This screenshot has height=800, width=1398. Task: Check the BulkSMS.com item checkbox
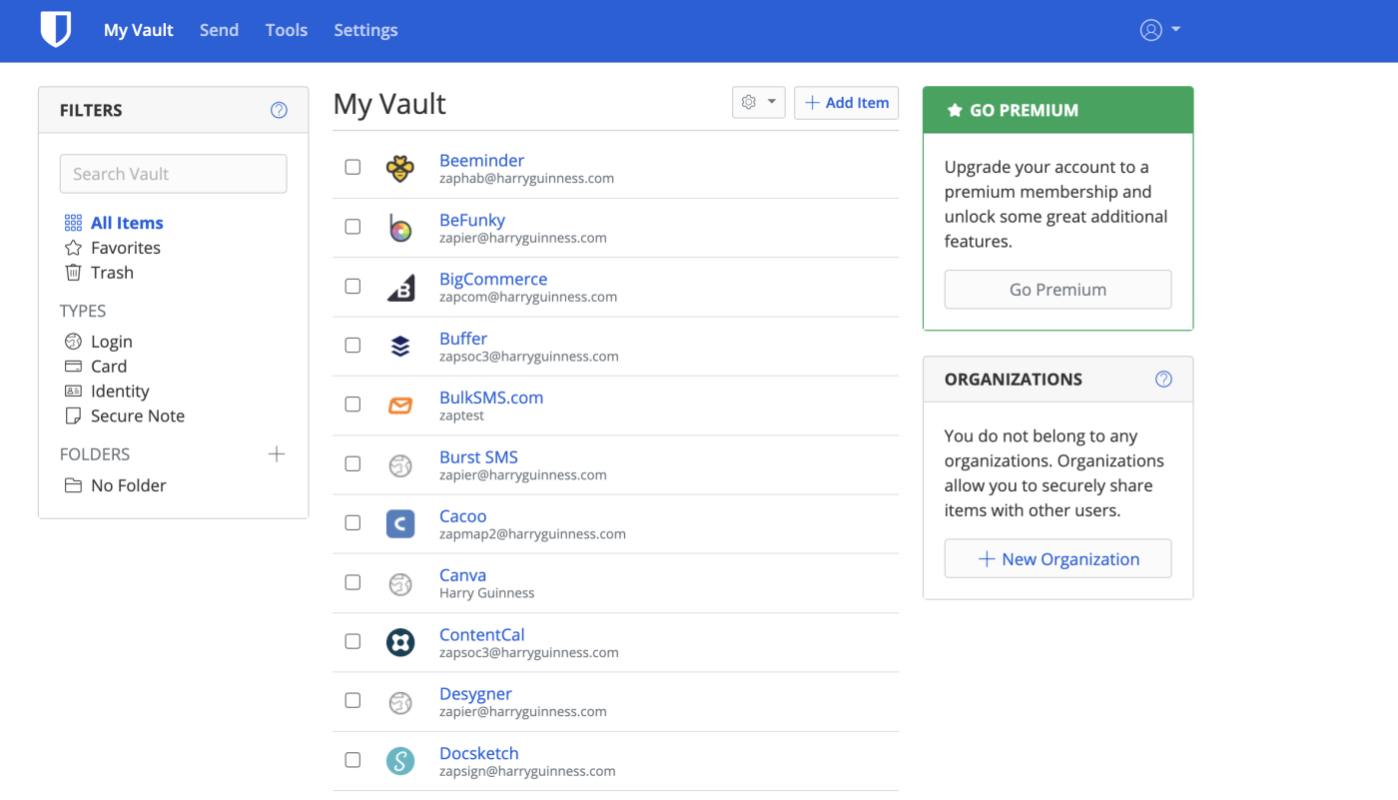353,404
